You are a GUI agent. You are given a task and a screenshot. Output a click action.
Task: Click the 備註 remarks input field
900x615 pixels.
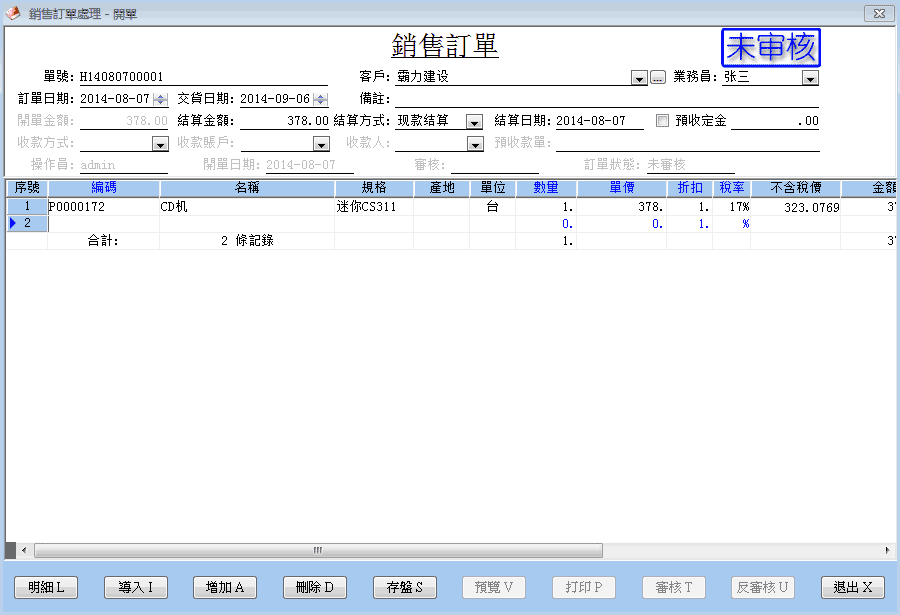[606, 99]
